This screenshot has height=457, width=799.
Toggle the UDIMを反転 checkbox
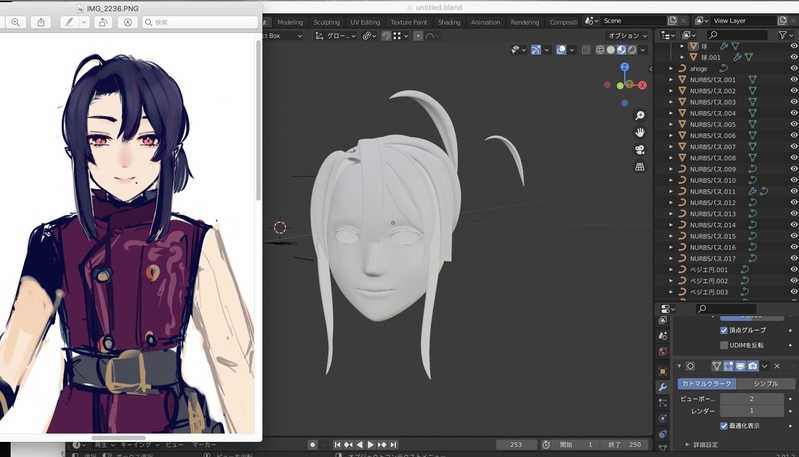[x=725, y=345]
